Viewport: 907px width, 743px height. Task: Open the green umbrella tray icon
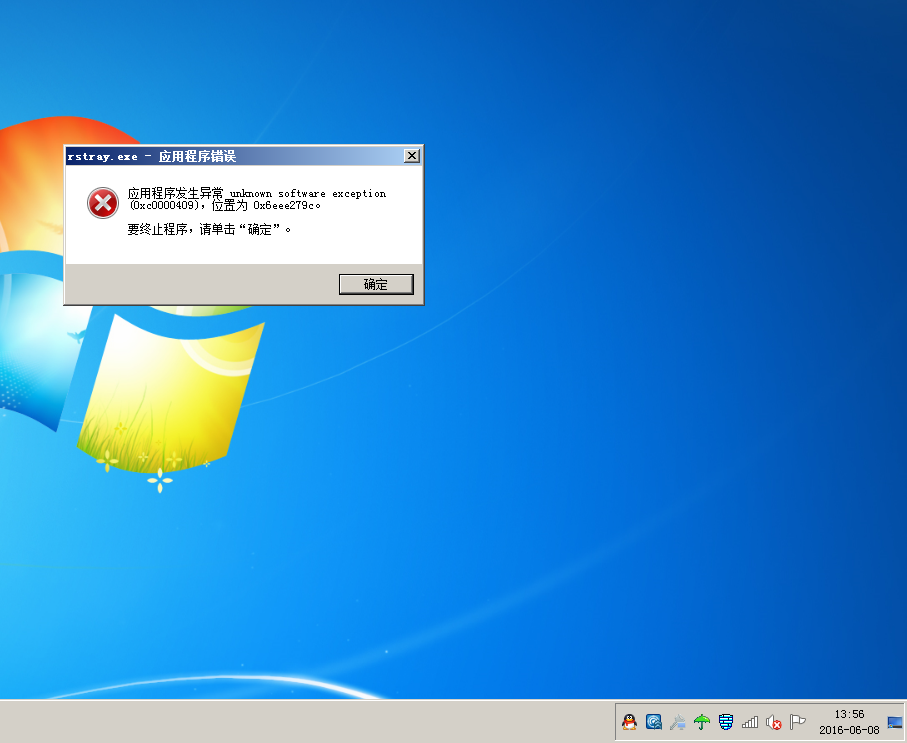702,722
